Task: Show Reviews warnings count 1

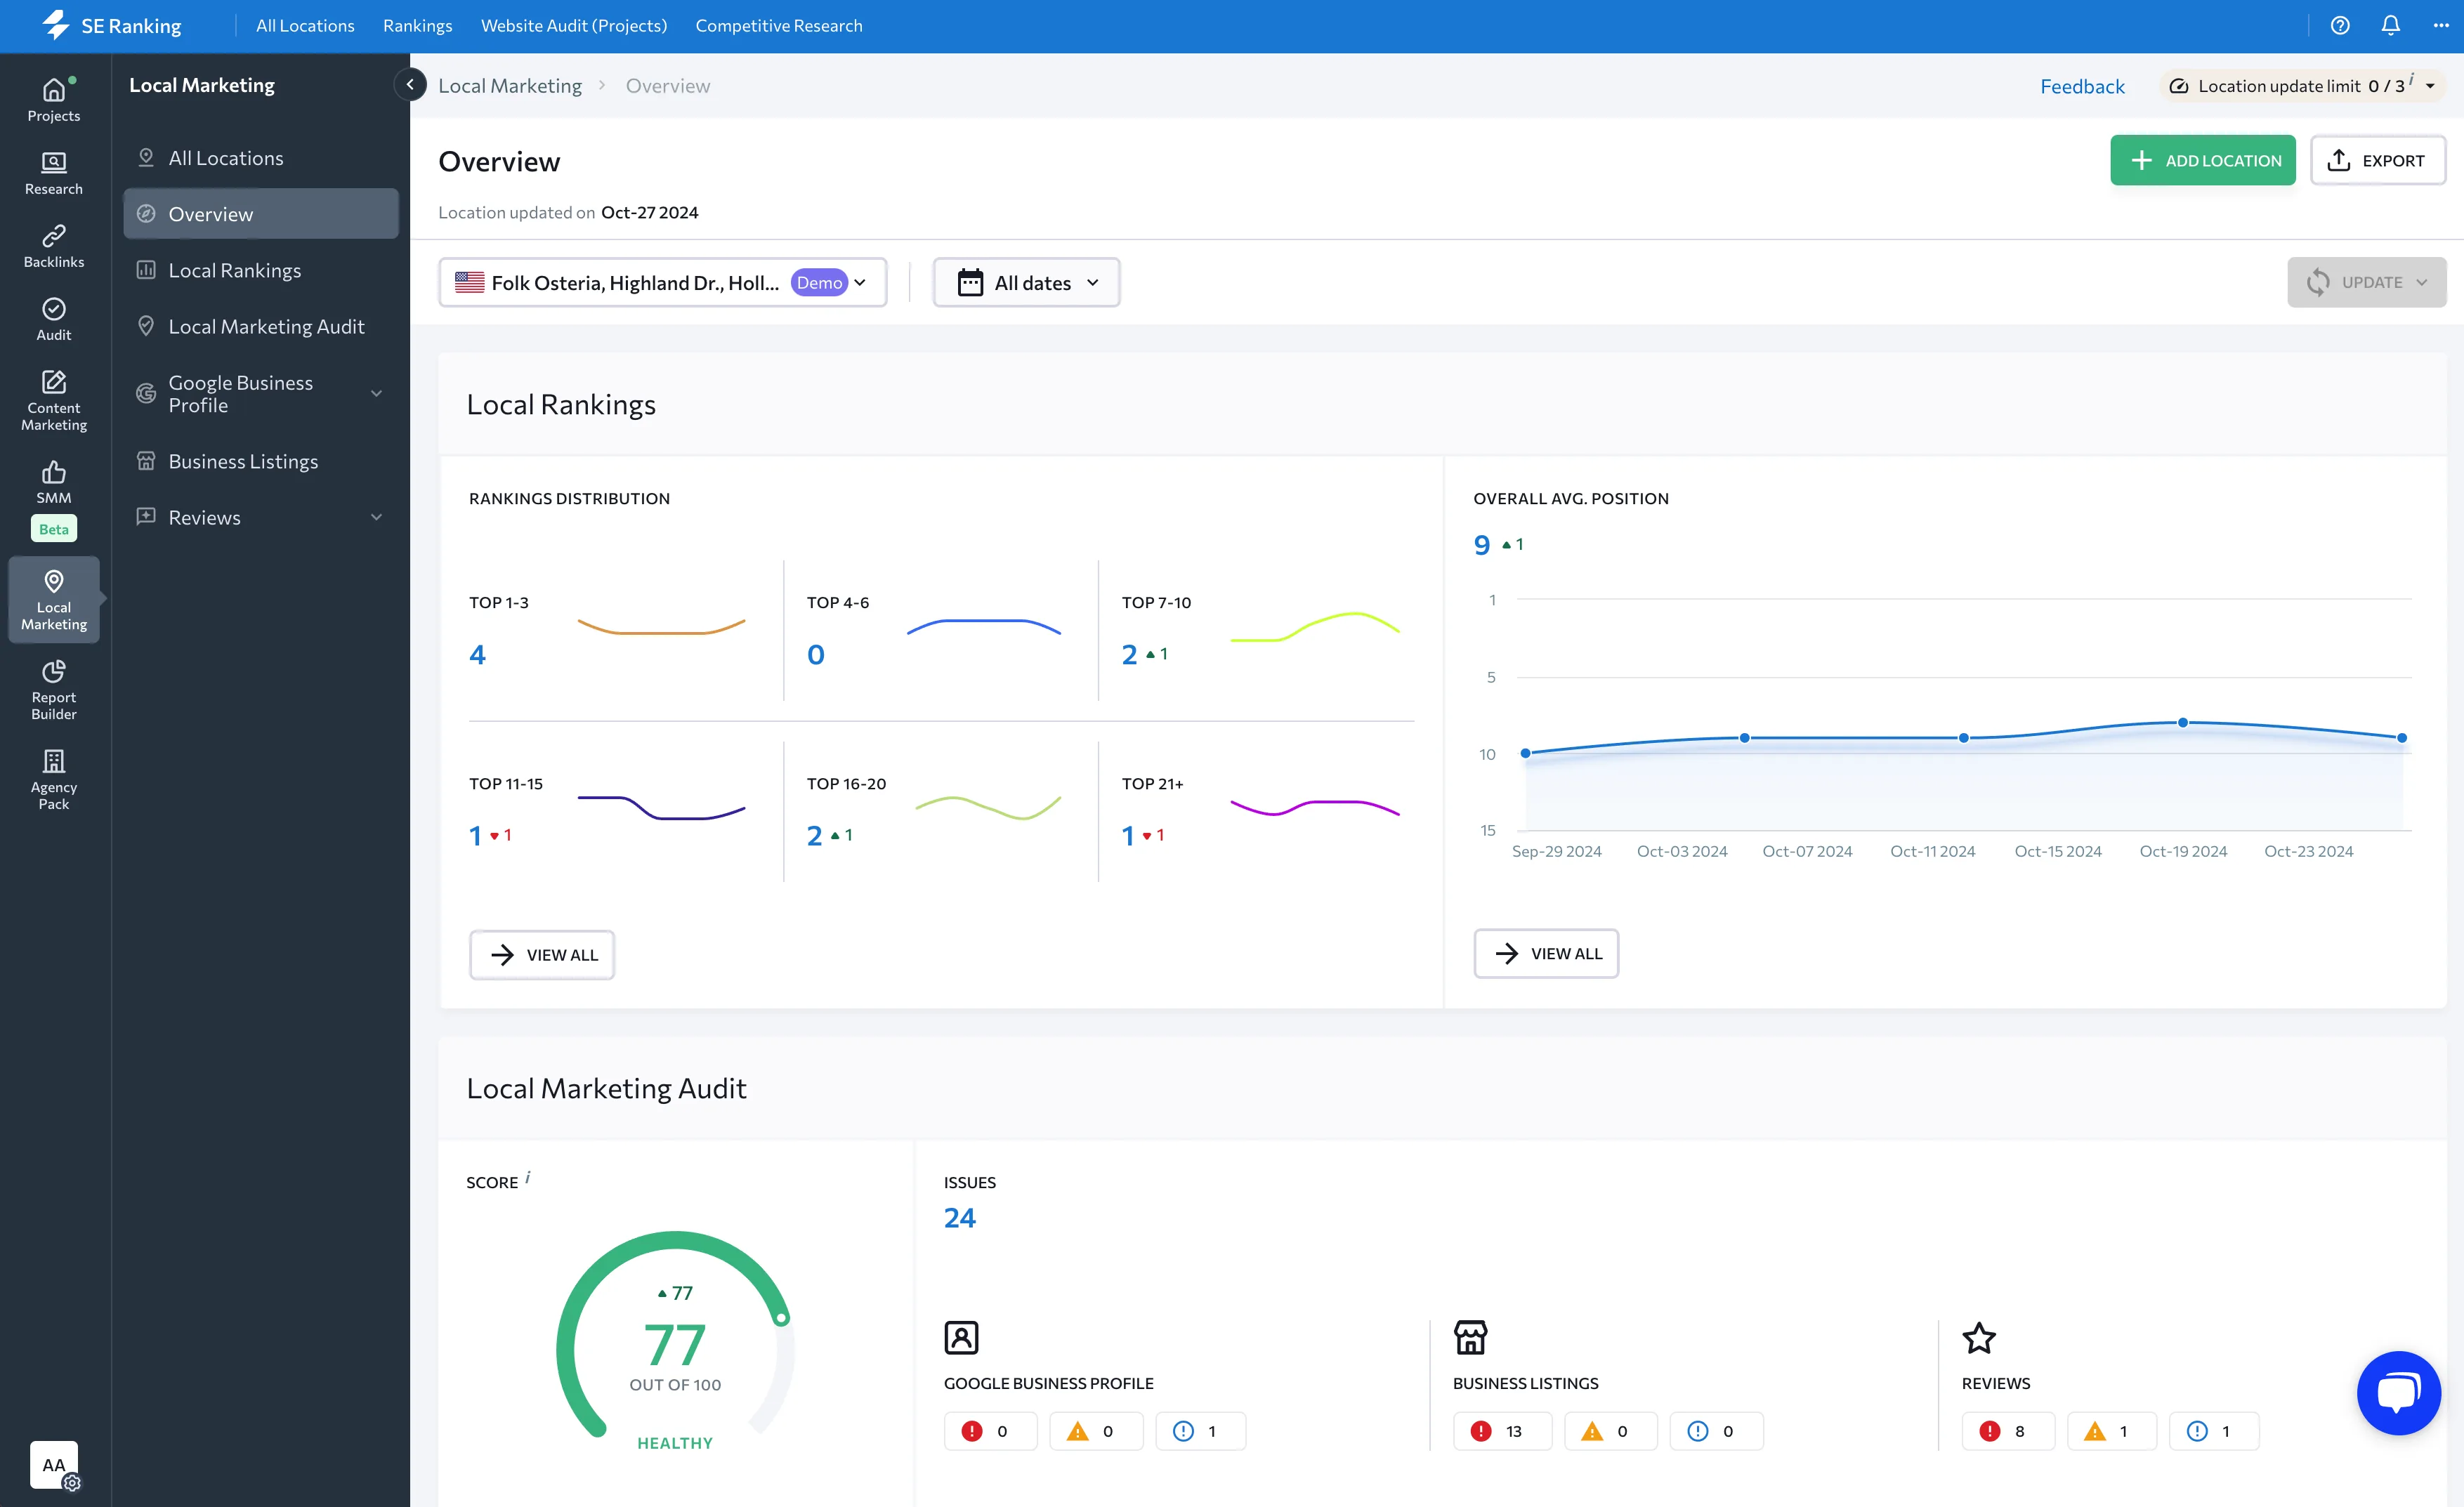Action: [2111, 1431]
